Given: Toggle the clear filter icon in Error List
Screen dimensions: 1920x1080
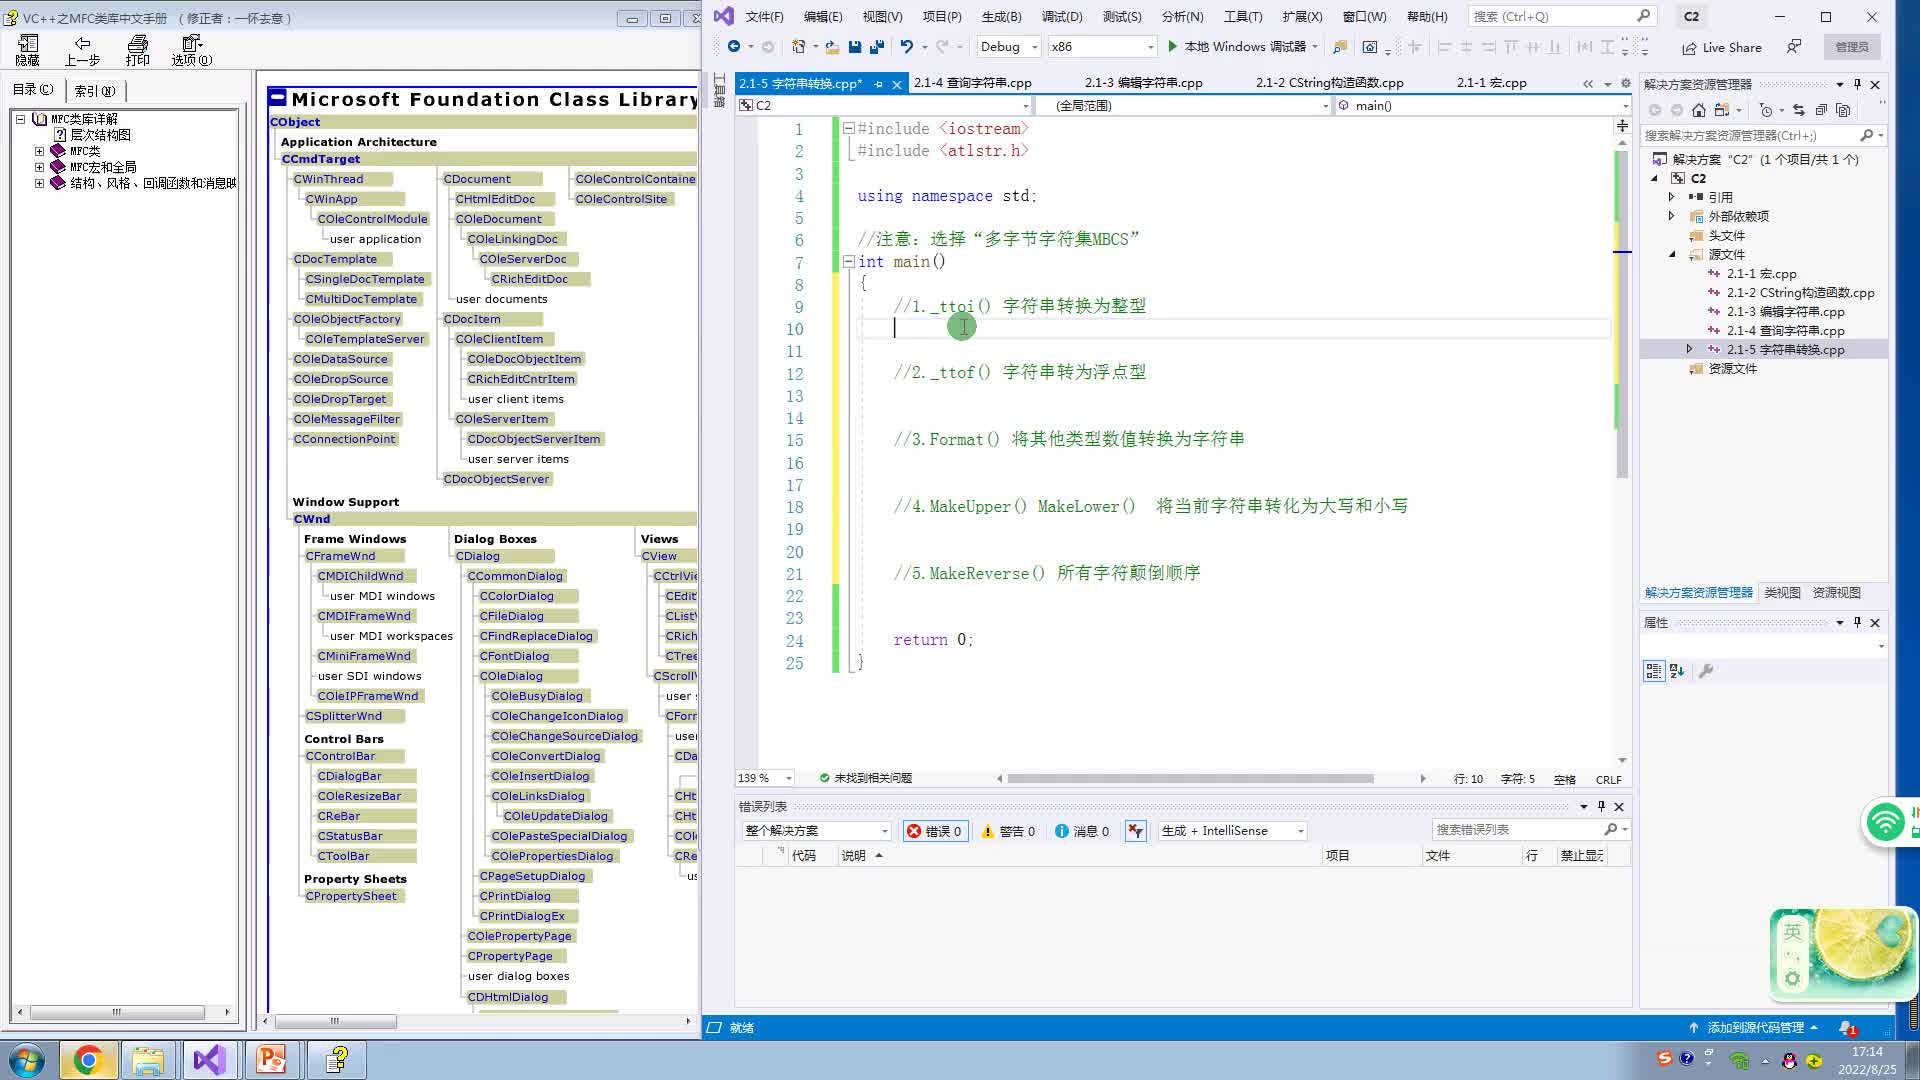Looking at the screenshot, I should pos(1135,831).
